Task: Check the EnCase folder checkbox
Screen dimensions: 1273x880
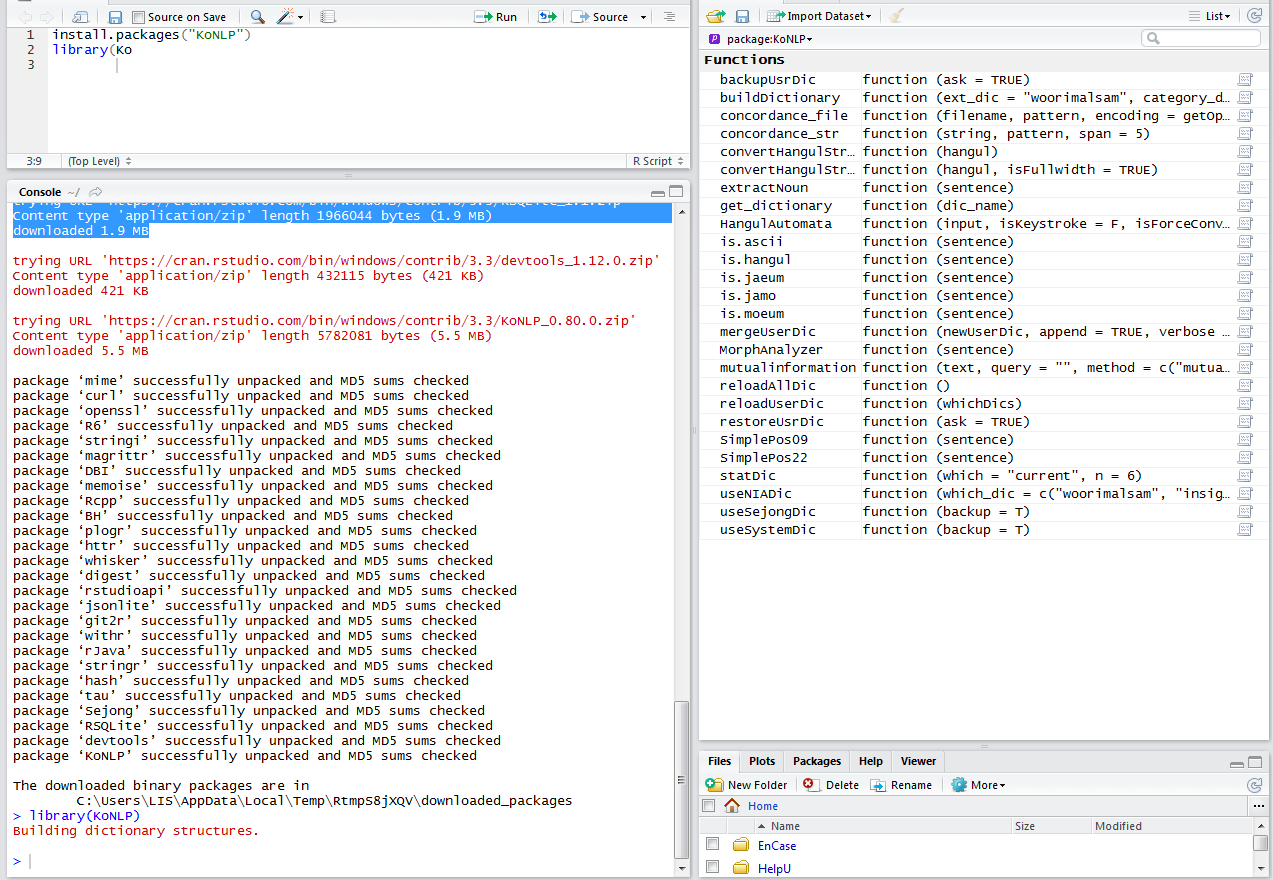Action: (712, 845)
